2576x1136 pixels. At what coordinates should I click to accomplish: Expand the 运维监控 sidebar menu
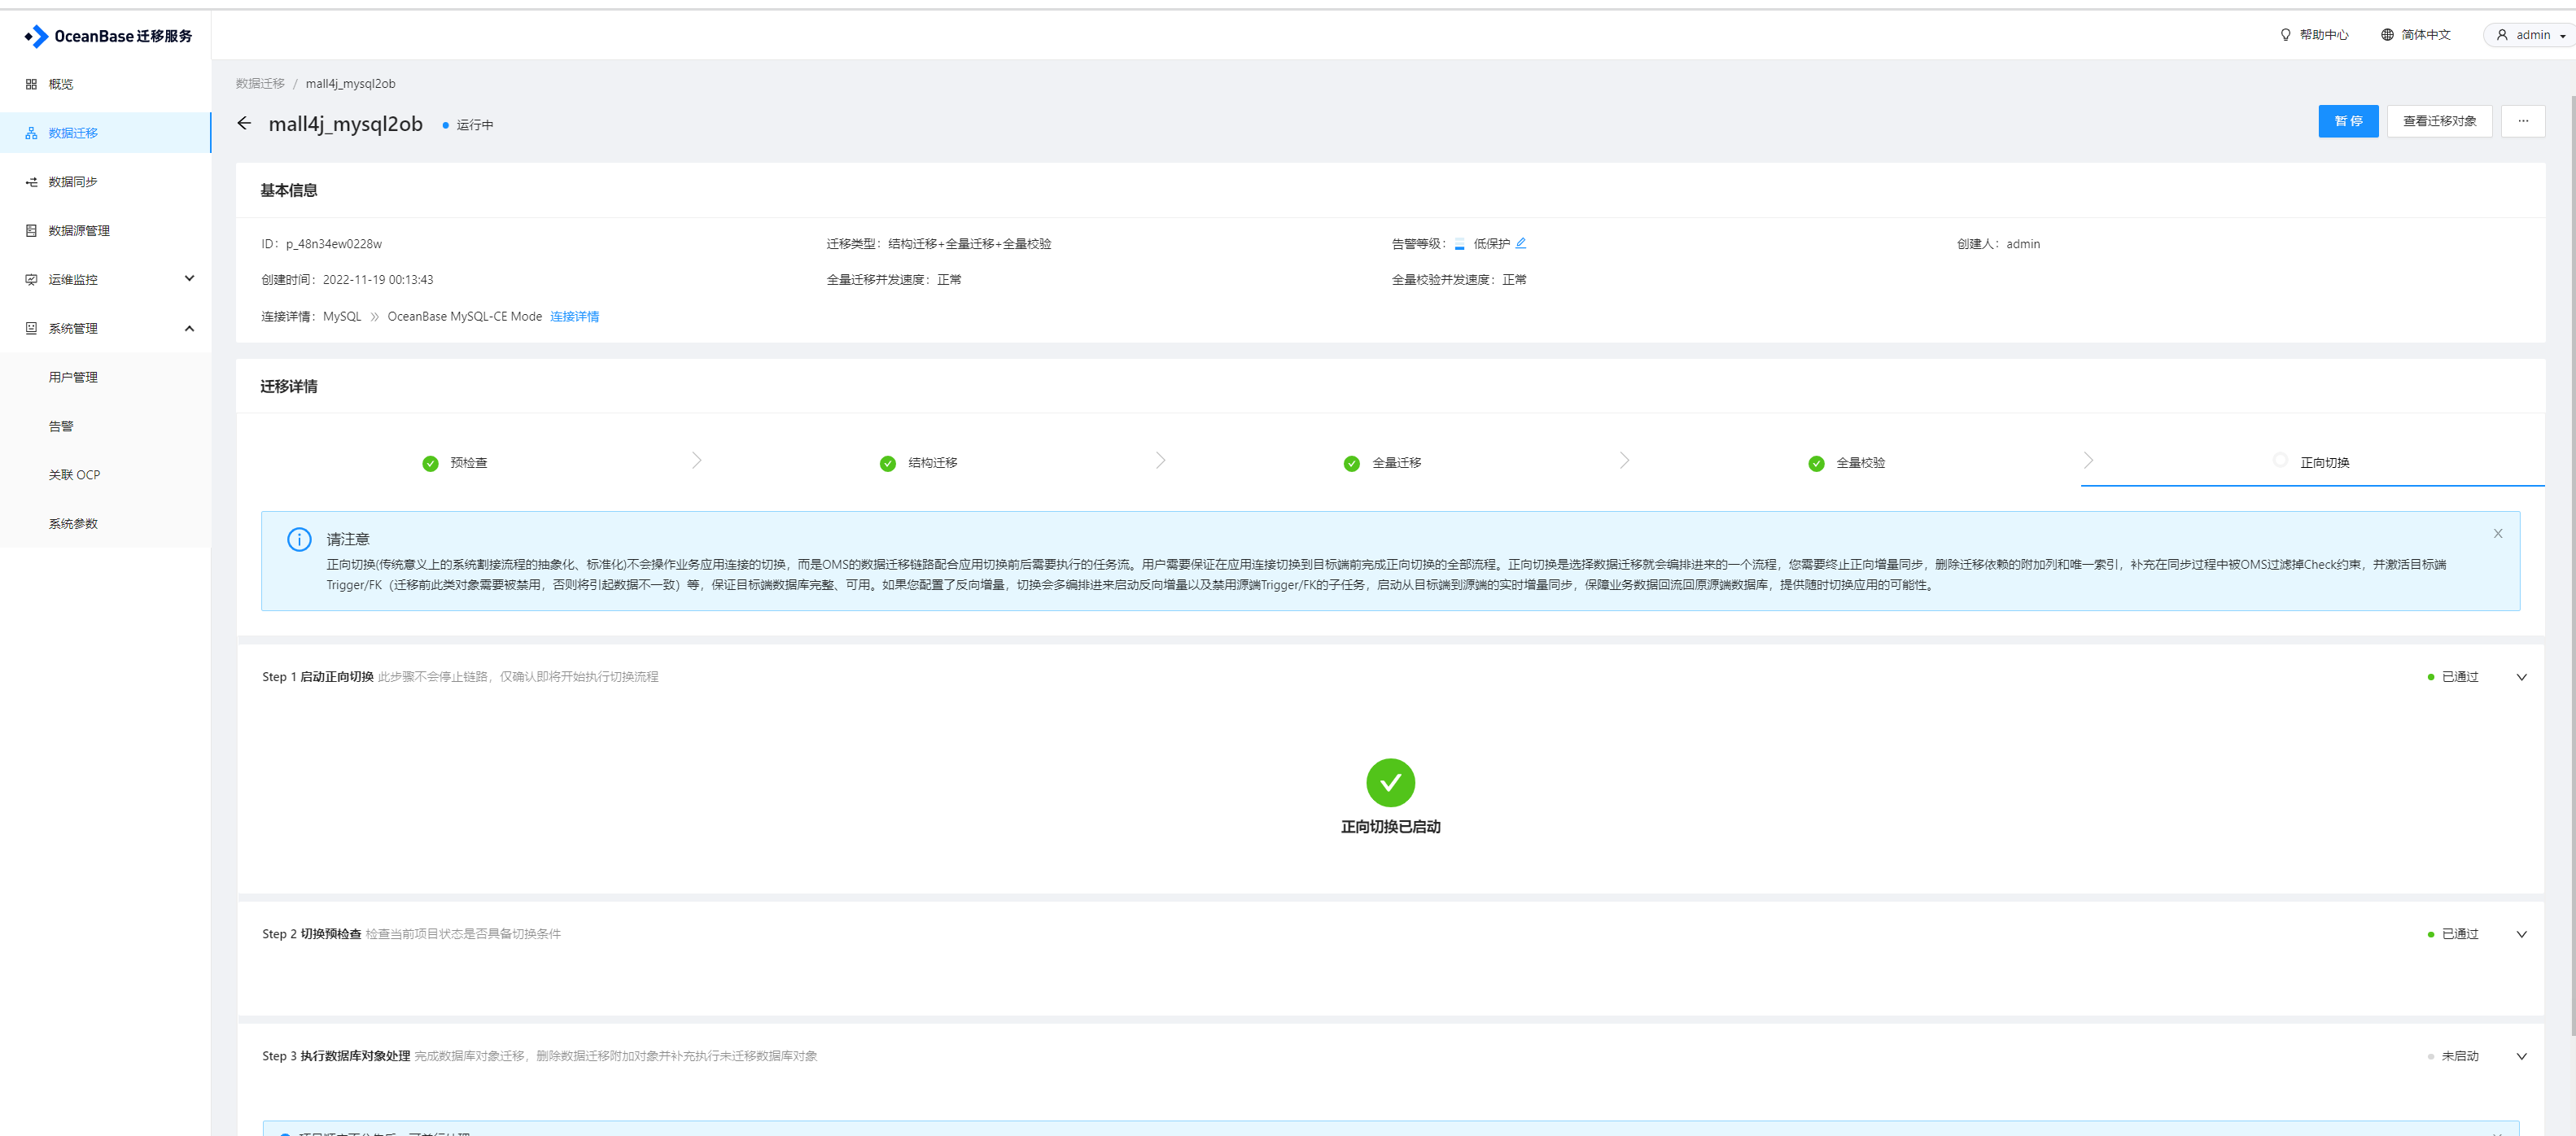pos(189,279)
